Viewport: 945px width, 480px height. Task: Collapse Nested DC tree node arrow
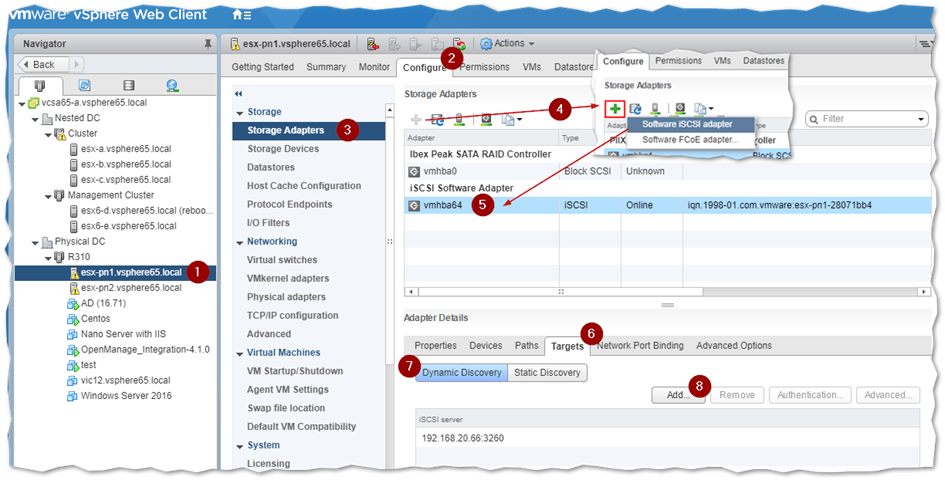pyautogui.click(x=36, y=119)
